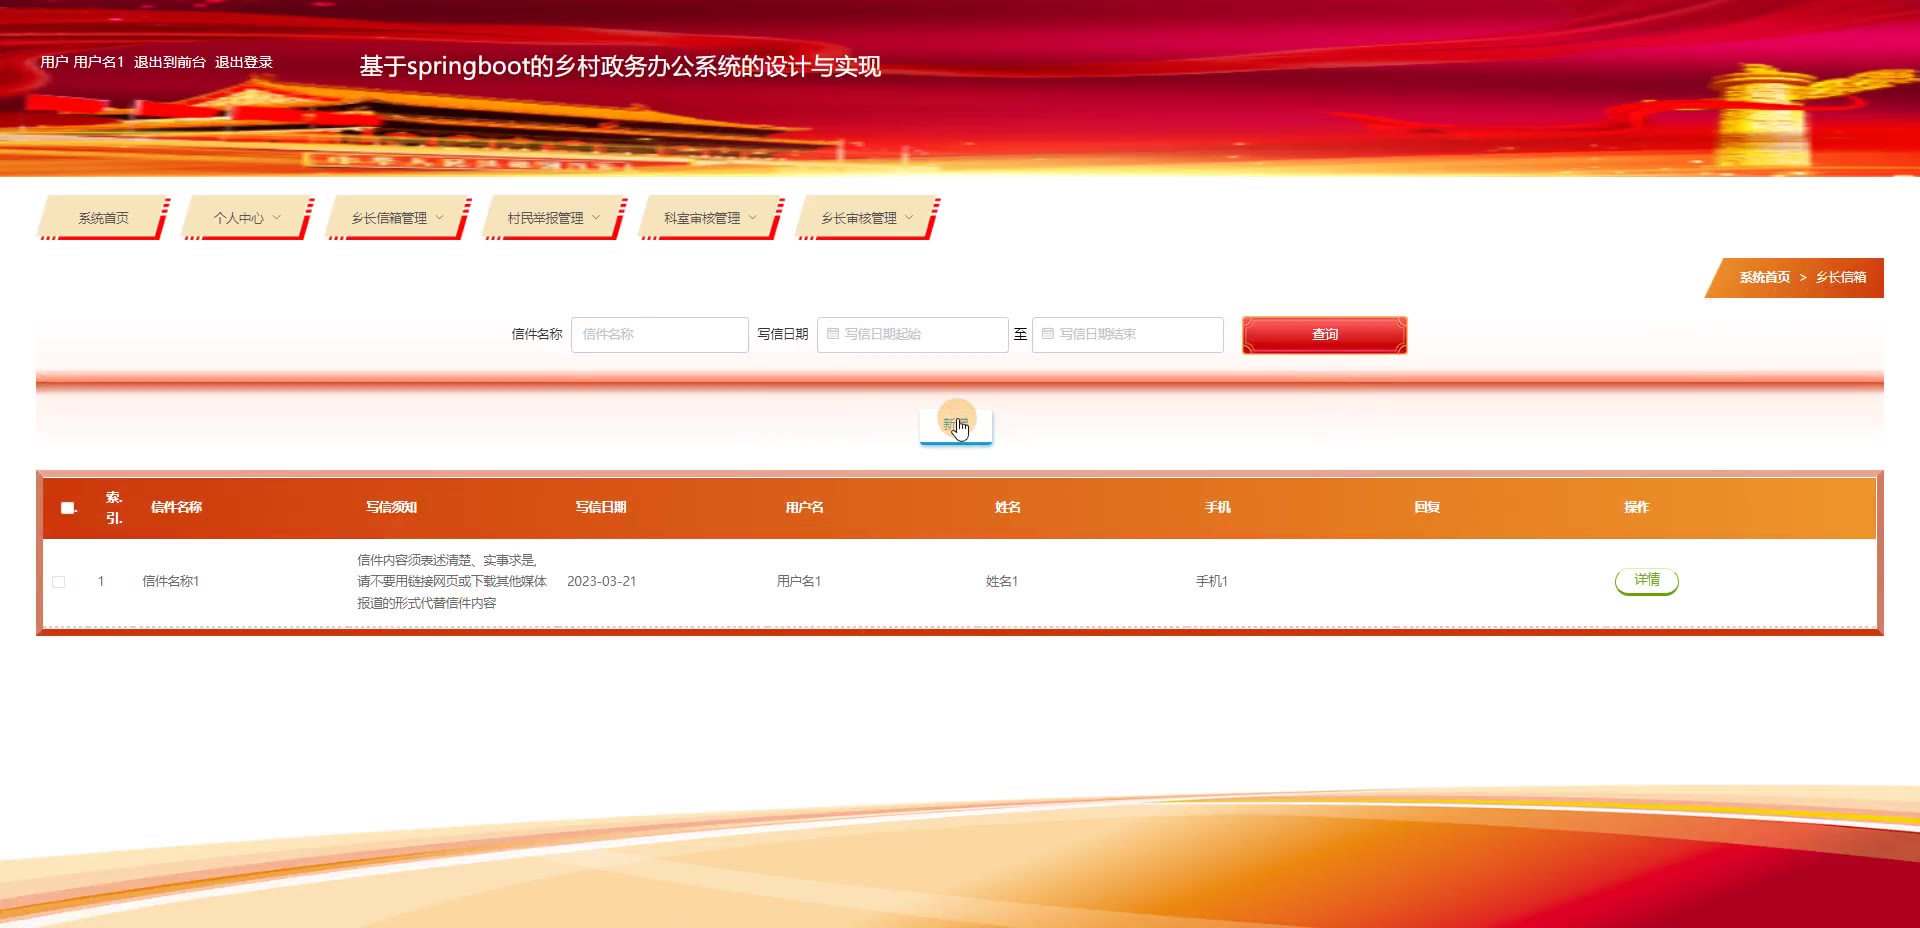Click the 回复 column header

point(1427,507)
